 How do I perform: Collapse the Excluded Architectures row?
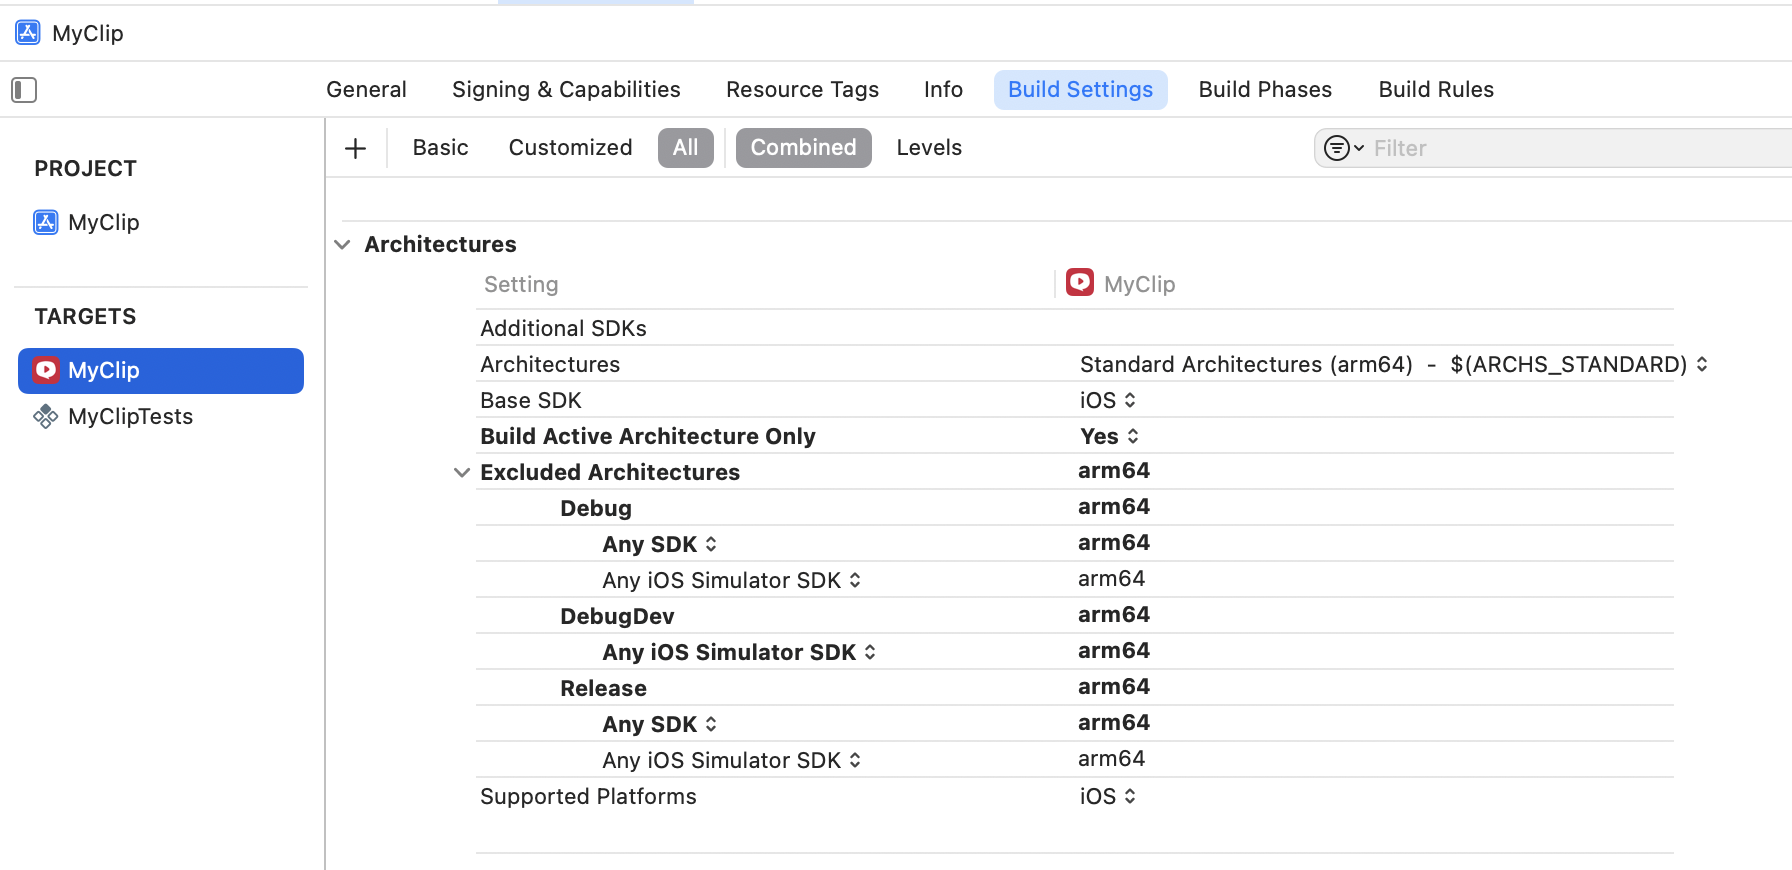461,472
